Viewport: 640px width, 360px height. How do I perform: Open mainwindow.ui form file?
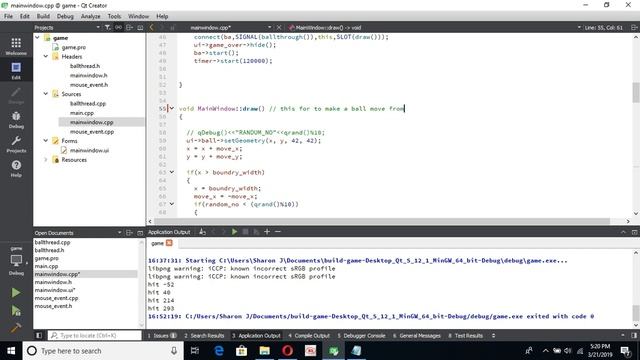89,150
